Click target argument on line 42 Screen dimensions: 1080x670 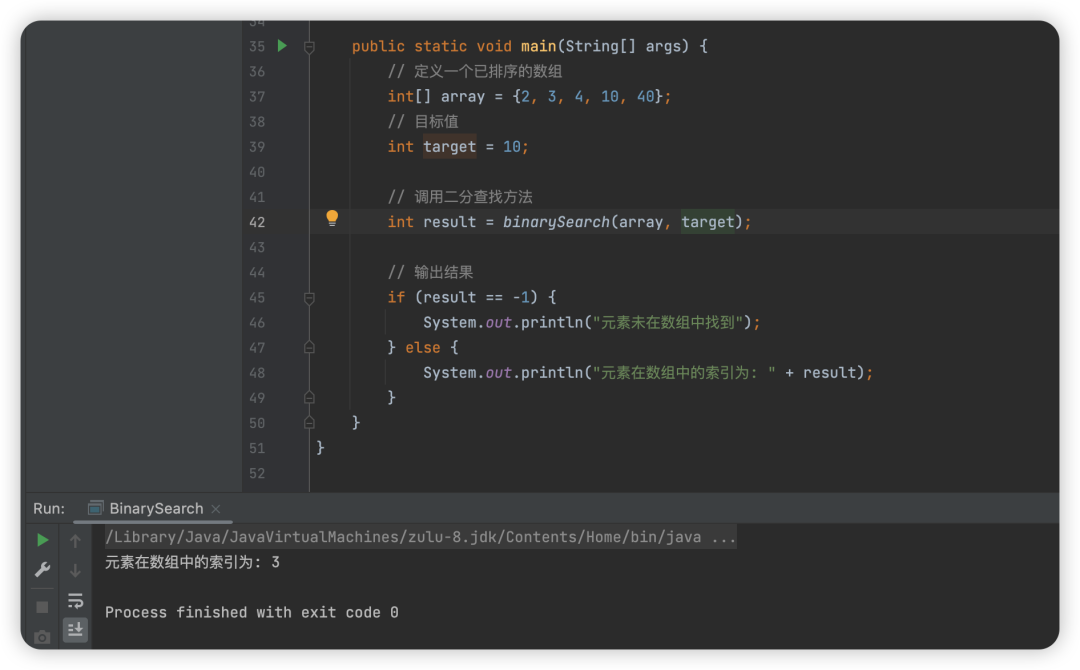707,222
